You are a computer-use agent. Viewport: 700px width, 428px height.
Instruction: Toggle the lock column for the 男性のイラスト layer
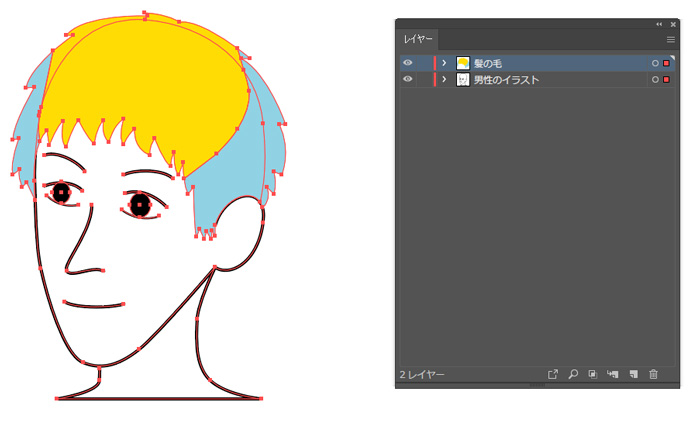click(424, 79)
